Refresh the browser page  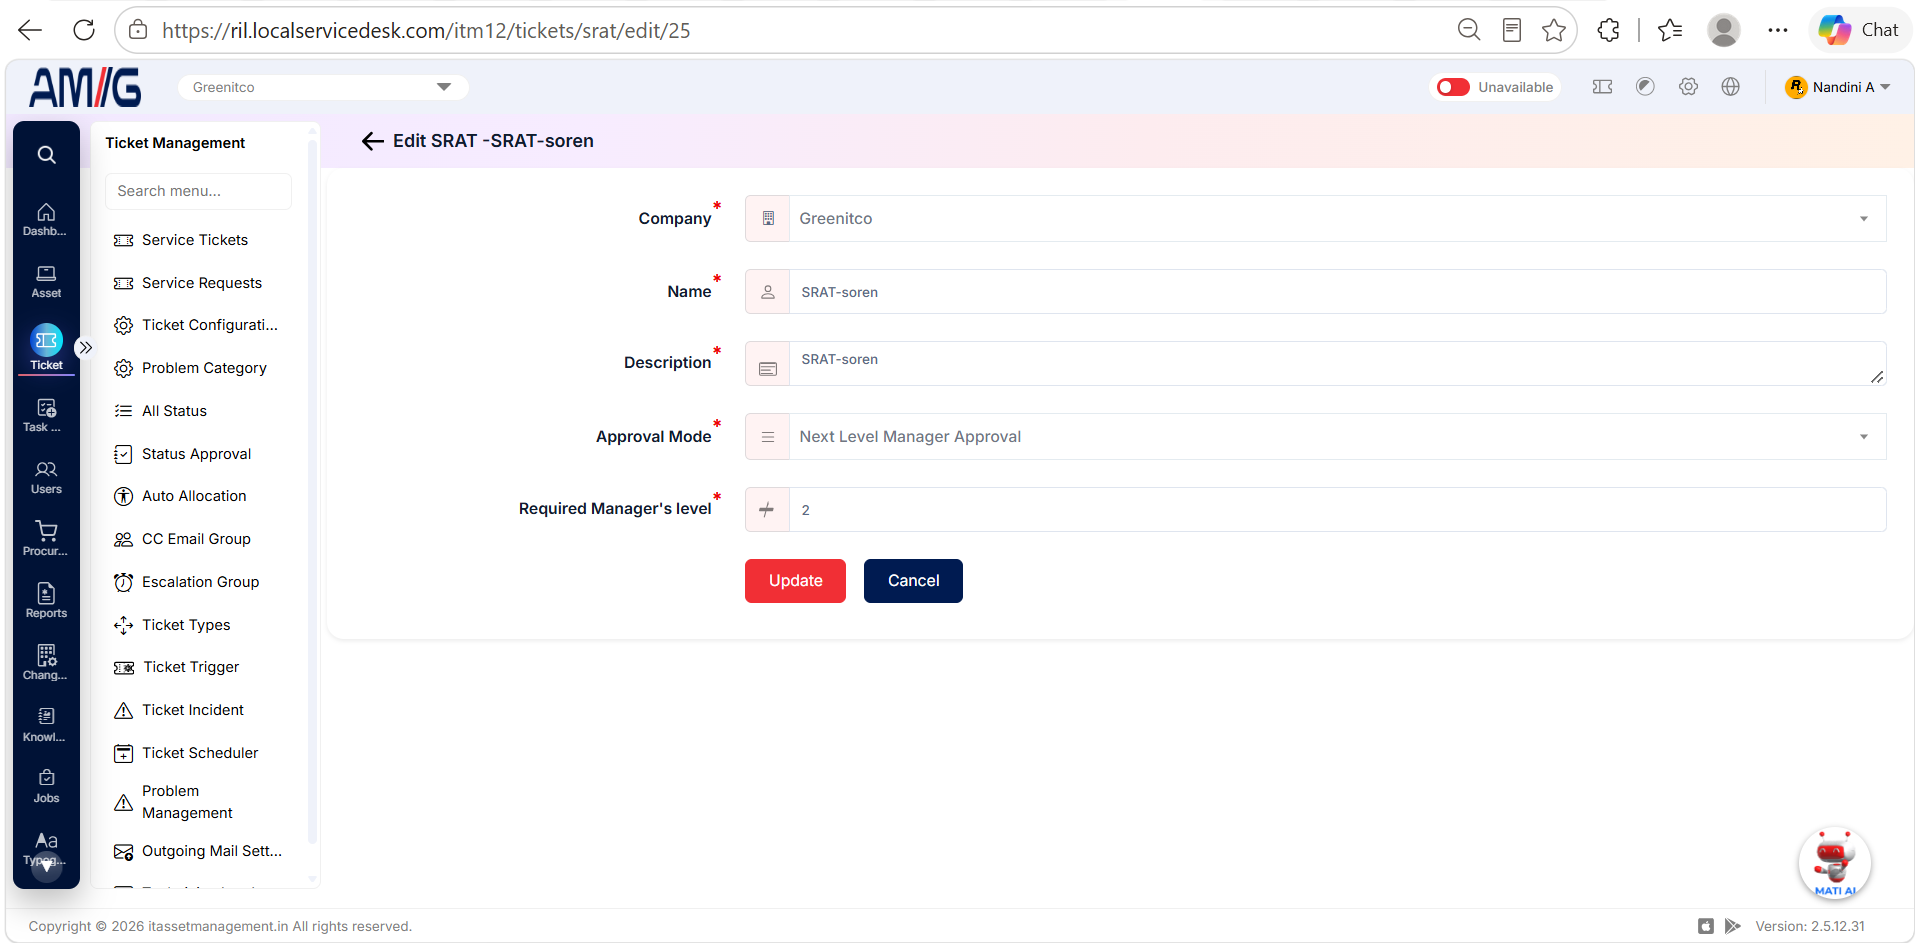point(84,30)
